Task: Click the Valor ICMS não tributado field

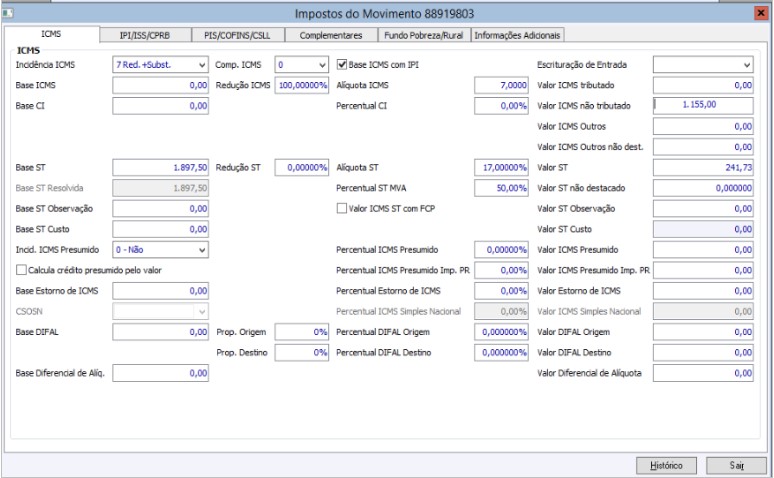Action: 703,106
